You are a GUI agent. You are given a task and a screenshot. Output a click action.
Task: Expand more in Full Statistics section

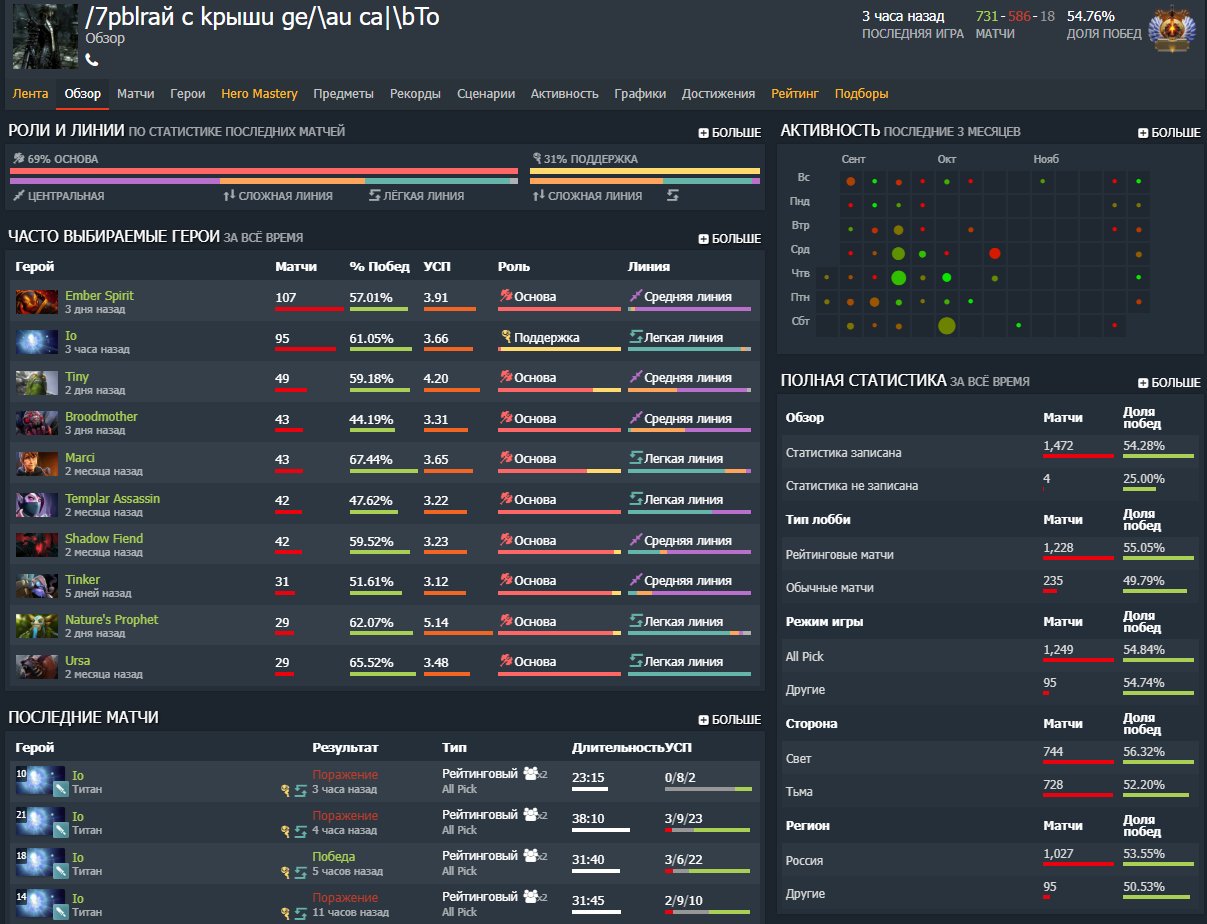tap(1169, 382)
